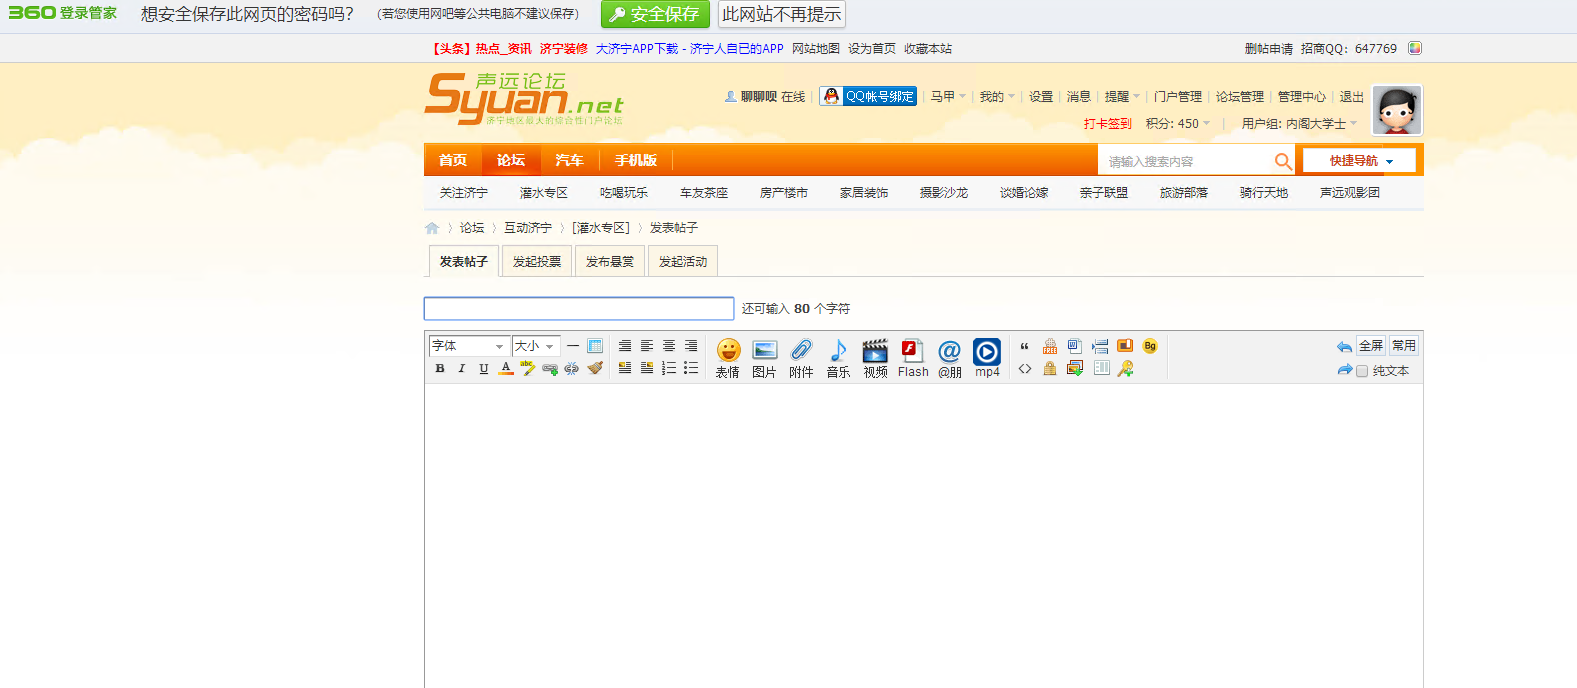The width and height of the screenshot is (1577, 688).
Task: Apply italic formatting in editor
Action: click(x=461, y=368)
